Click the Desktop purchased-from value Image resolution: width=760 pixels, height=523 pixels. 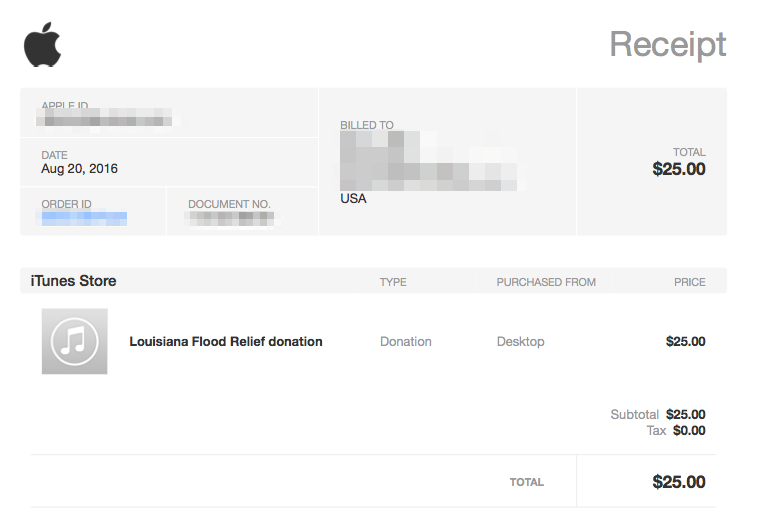point(521,342)
